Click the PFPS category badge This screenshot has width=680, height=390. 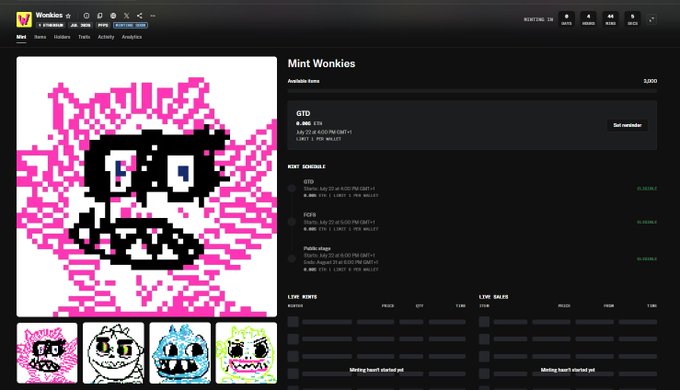coord(103,25)
